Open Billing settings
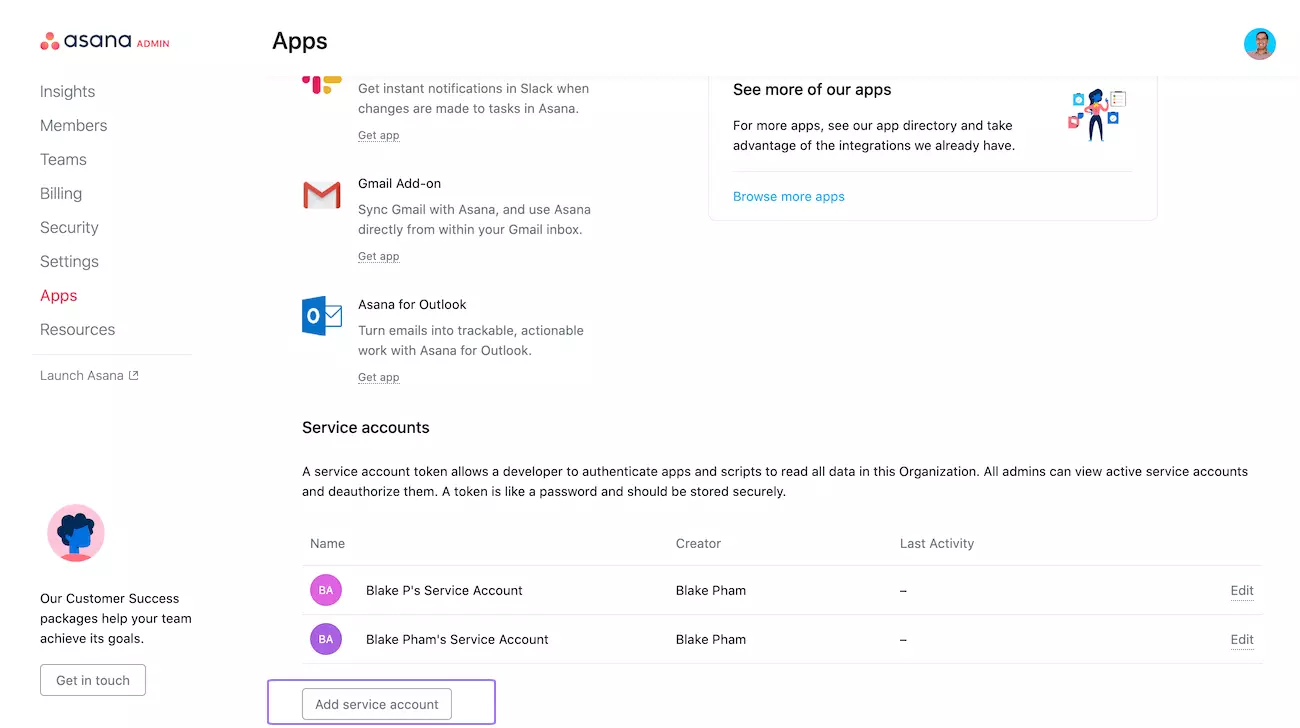The image size is (1300, 728). 61,193
